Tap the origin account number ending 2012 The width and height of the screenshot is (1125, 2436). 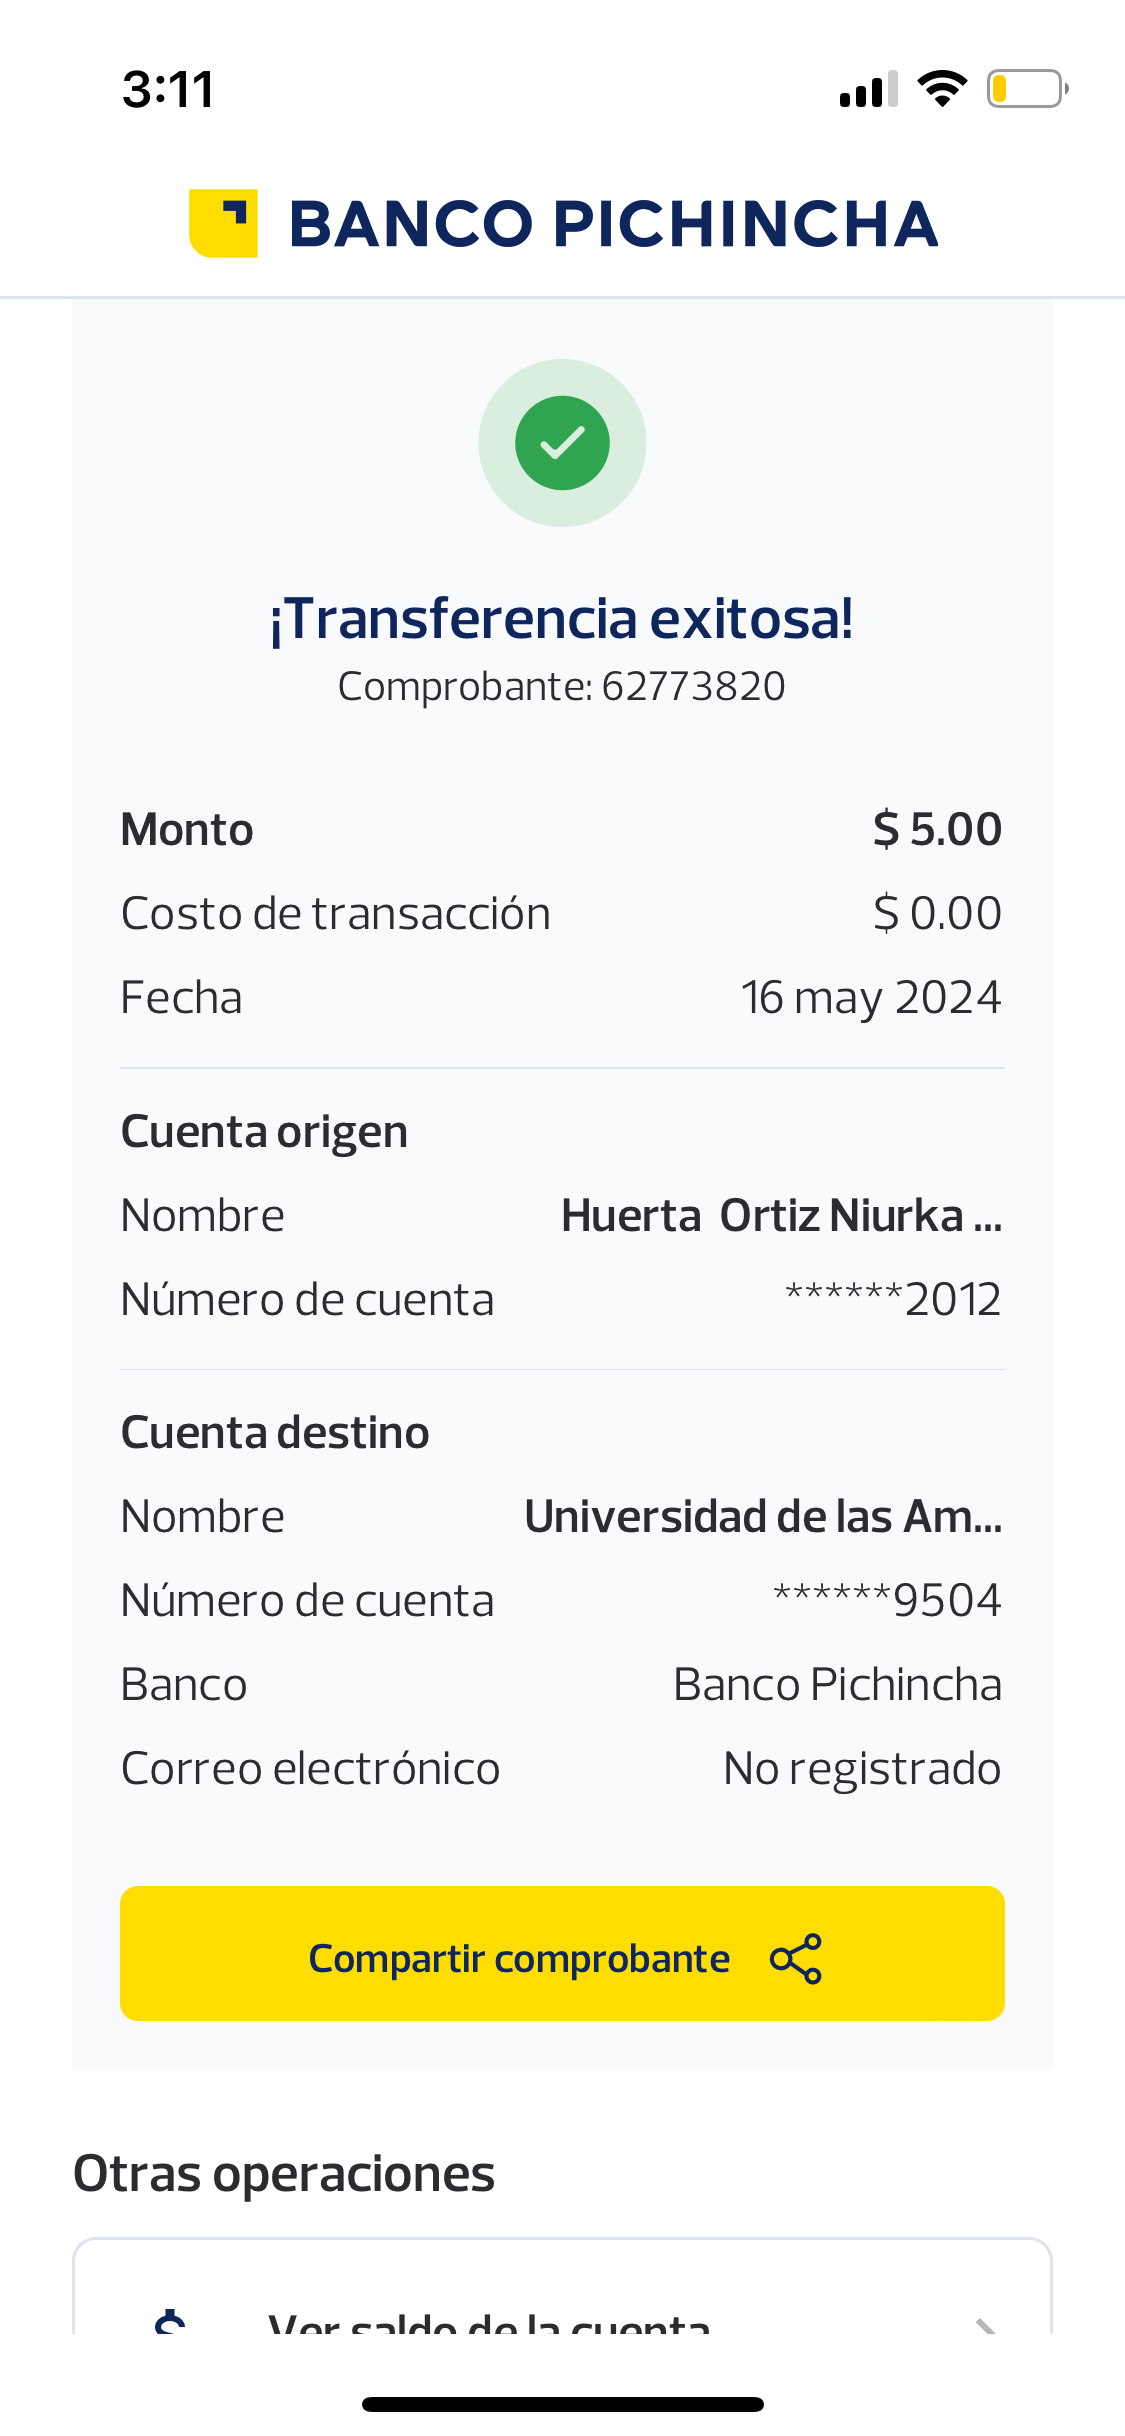(x=893, y=1300)
